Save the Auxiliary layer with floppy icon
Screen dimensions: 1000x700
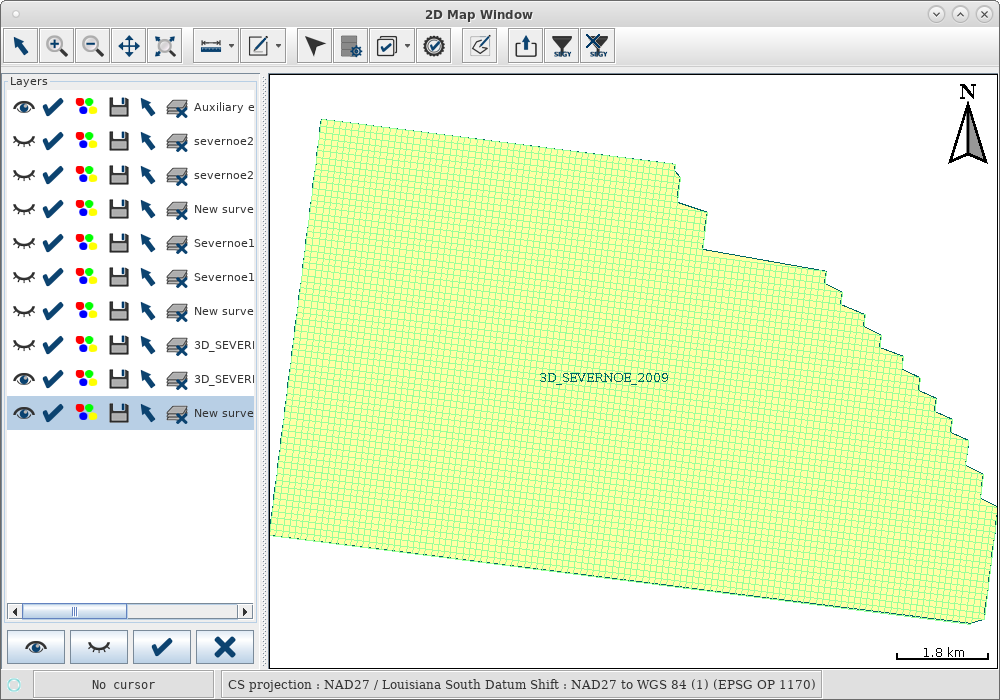tap(119, 107)
